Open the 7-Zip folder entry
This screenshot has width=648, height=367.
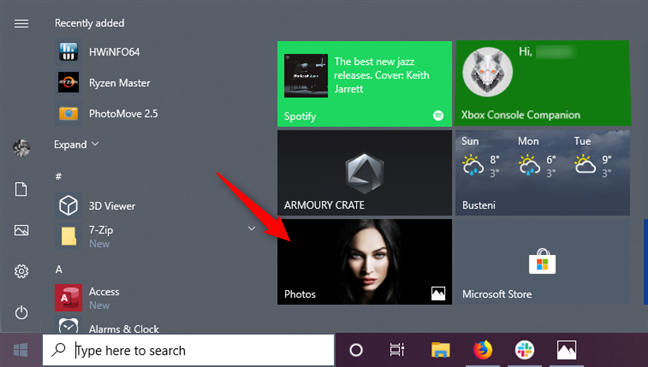tap(156, 236)
